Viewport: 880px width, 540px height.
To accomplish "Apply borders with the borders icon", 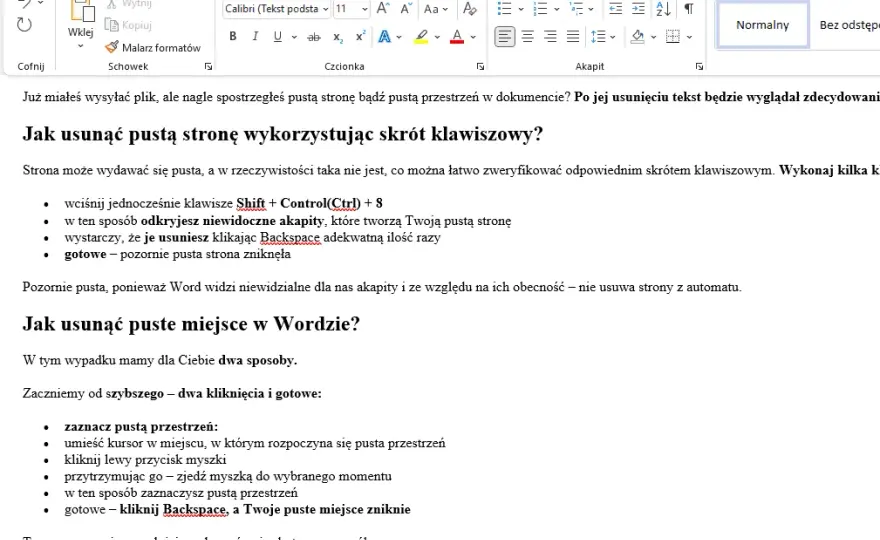I will 673,37.
